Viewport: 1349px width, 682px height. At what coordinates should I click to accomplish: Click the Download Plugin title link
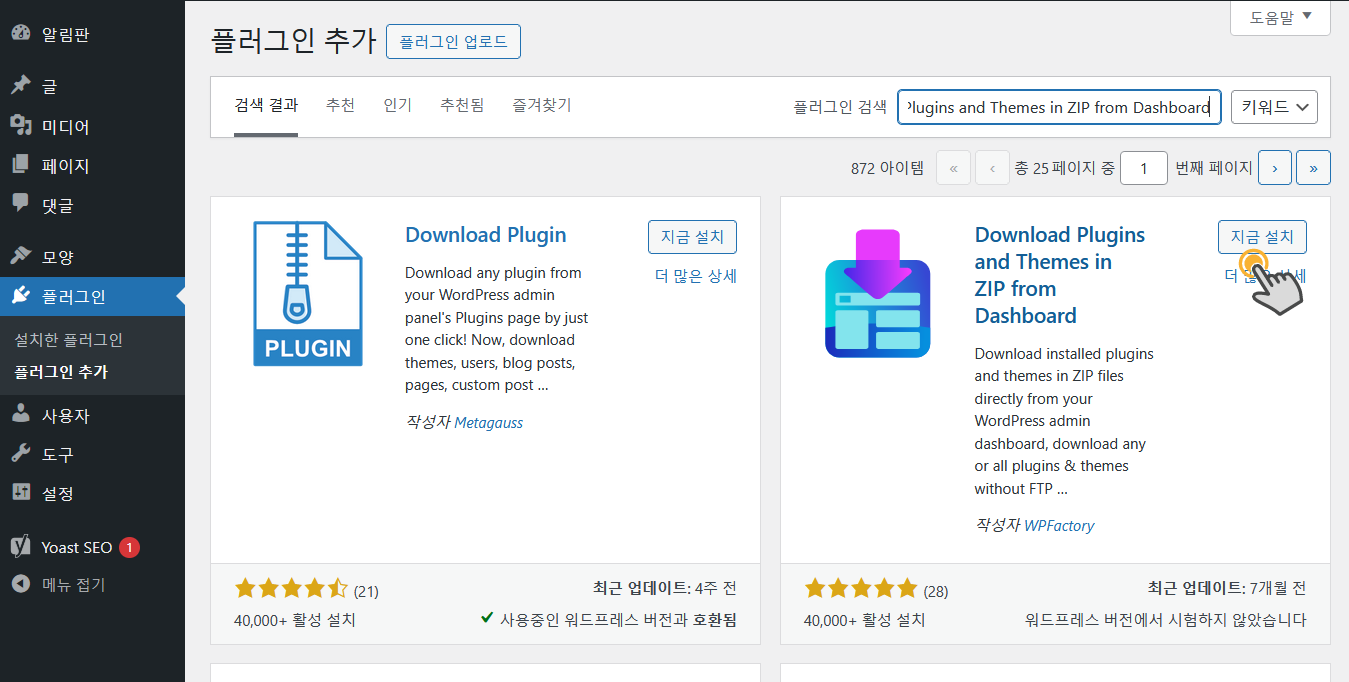[486, 235]
